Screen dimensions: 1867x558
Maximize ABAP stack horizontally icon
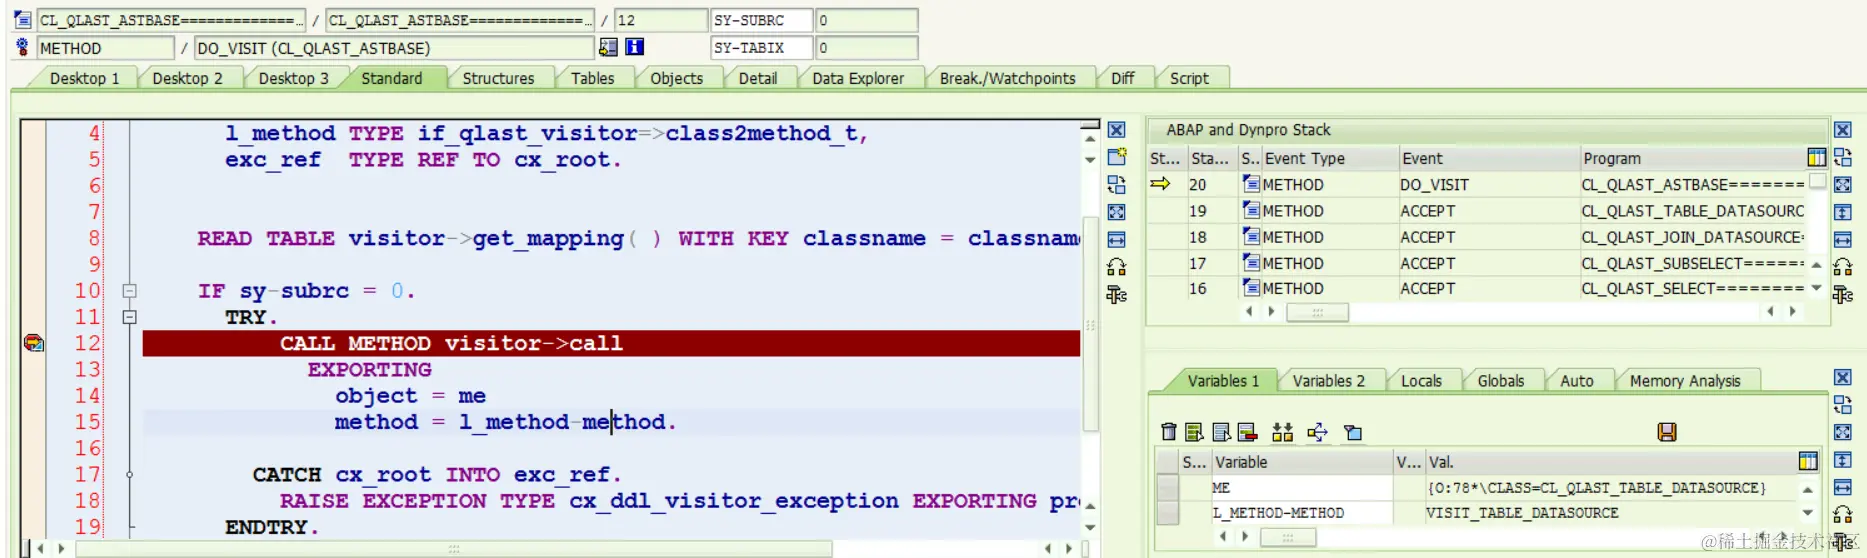(x=1842, y=240)
